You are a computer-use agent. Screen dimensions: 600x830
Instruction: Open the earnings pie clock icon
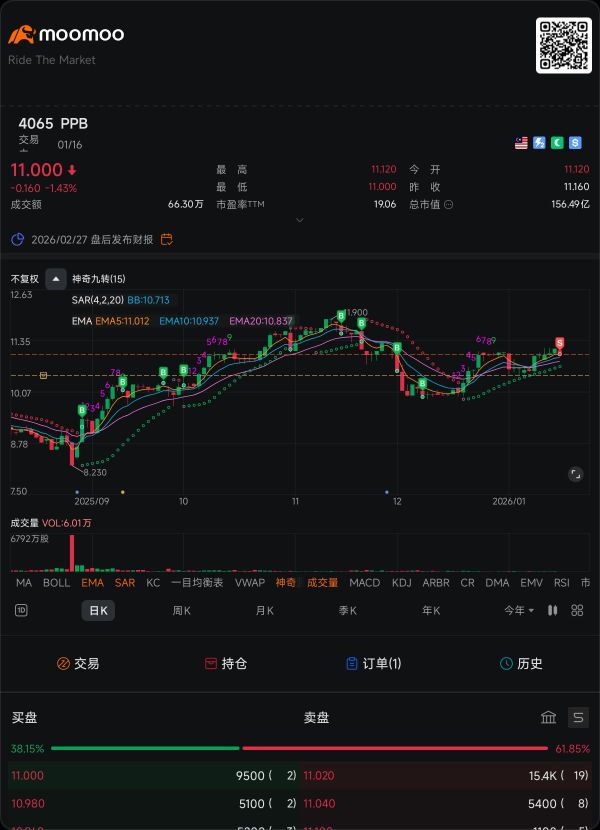point(17,240)
